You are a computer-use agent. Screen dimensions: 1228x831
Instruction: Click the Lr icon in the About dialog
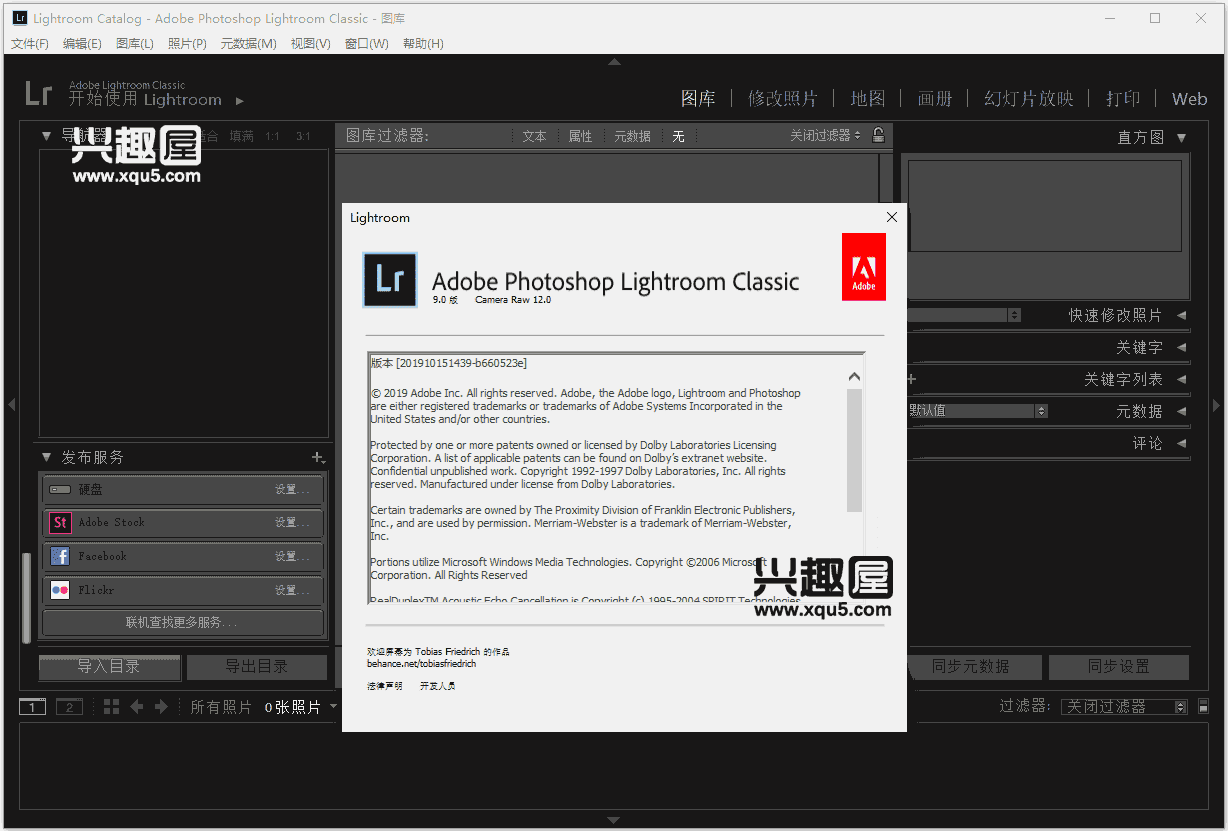pos(390,279)
